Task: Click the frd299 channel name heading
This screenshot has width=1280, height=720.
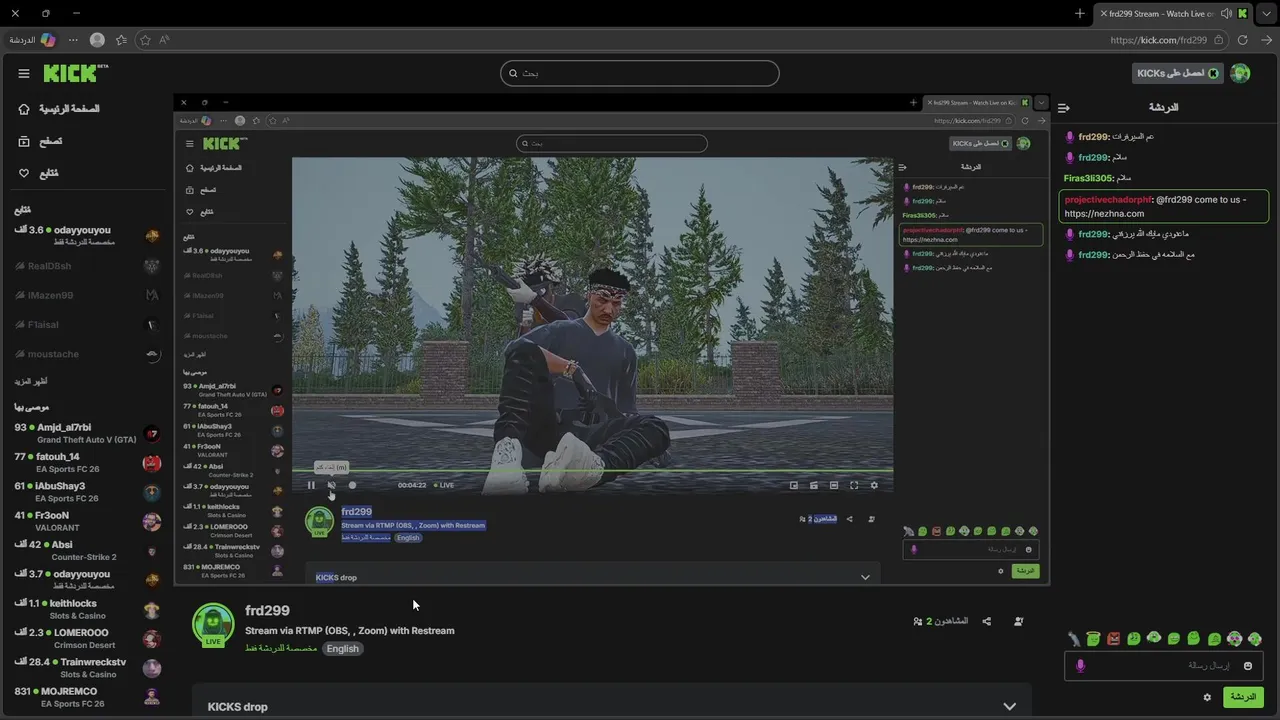Action: (x=267, y=610)
